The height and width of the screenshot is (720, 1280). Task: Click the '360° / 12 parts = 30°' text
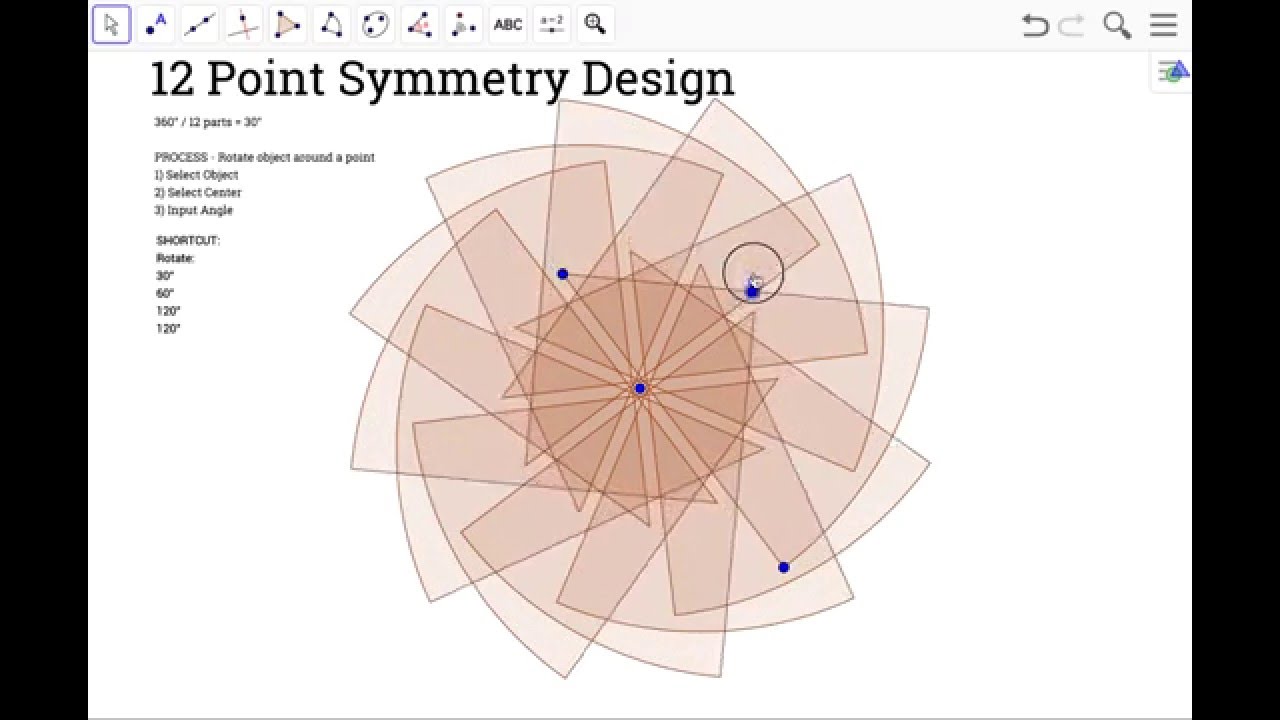(x=207, y=122)
